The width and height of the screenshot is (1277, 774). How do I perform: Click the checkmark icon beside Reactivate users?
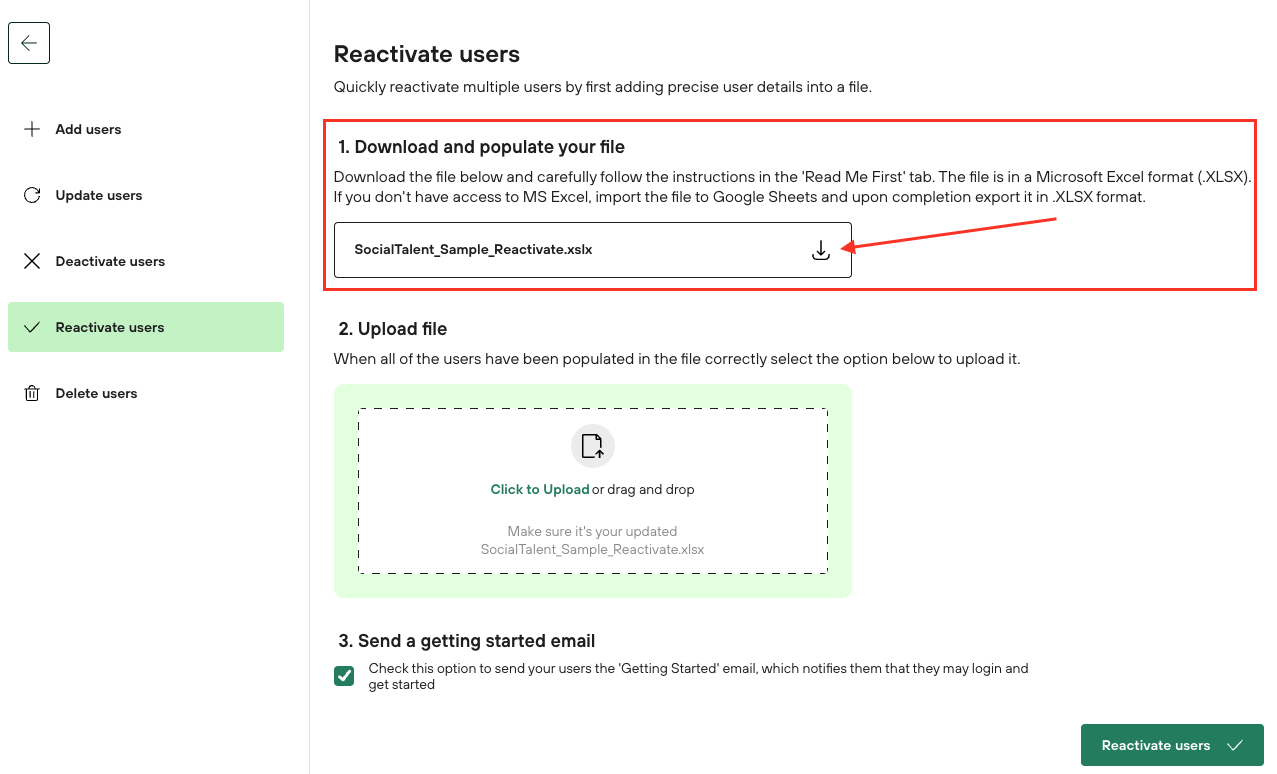pos(32,327)
